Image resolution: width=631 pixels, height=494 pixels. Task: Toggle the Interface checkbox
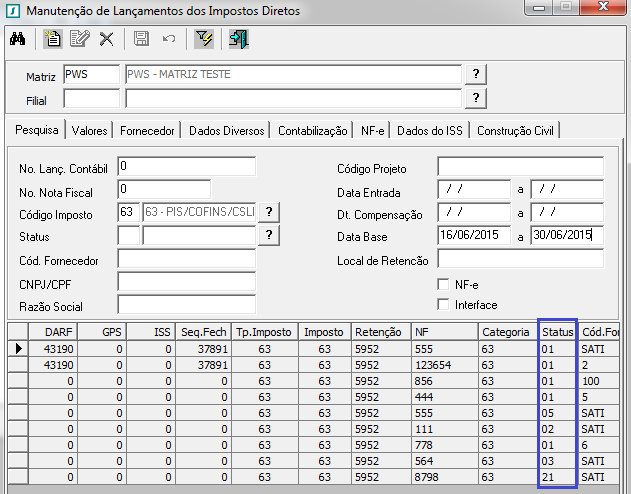pyautogui.click(x=445, y=305)
